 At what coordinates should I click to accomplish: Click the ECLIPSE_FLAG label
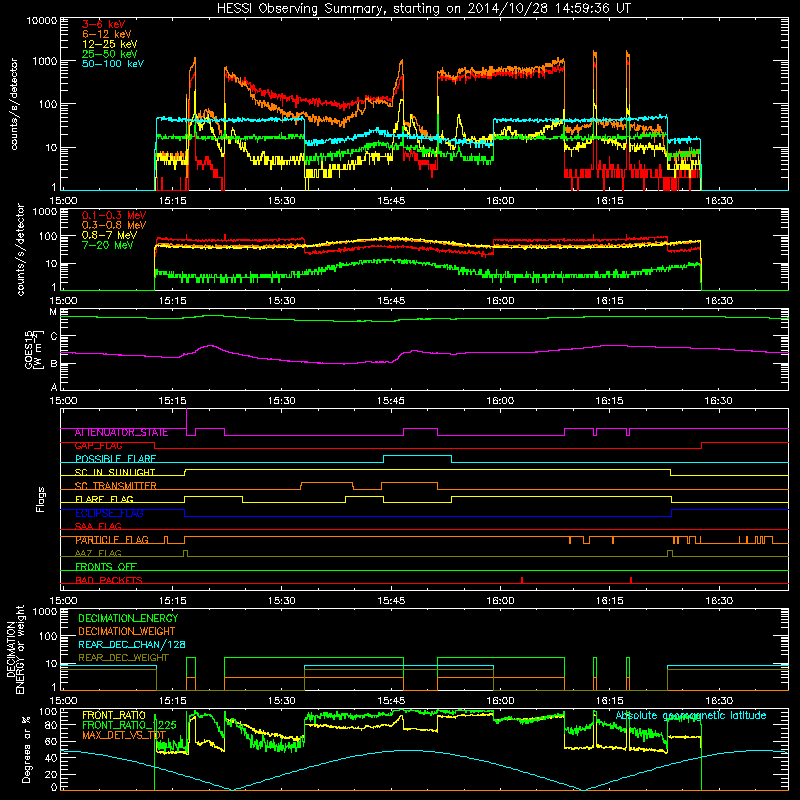tap(109, 513)
